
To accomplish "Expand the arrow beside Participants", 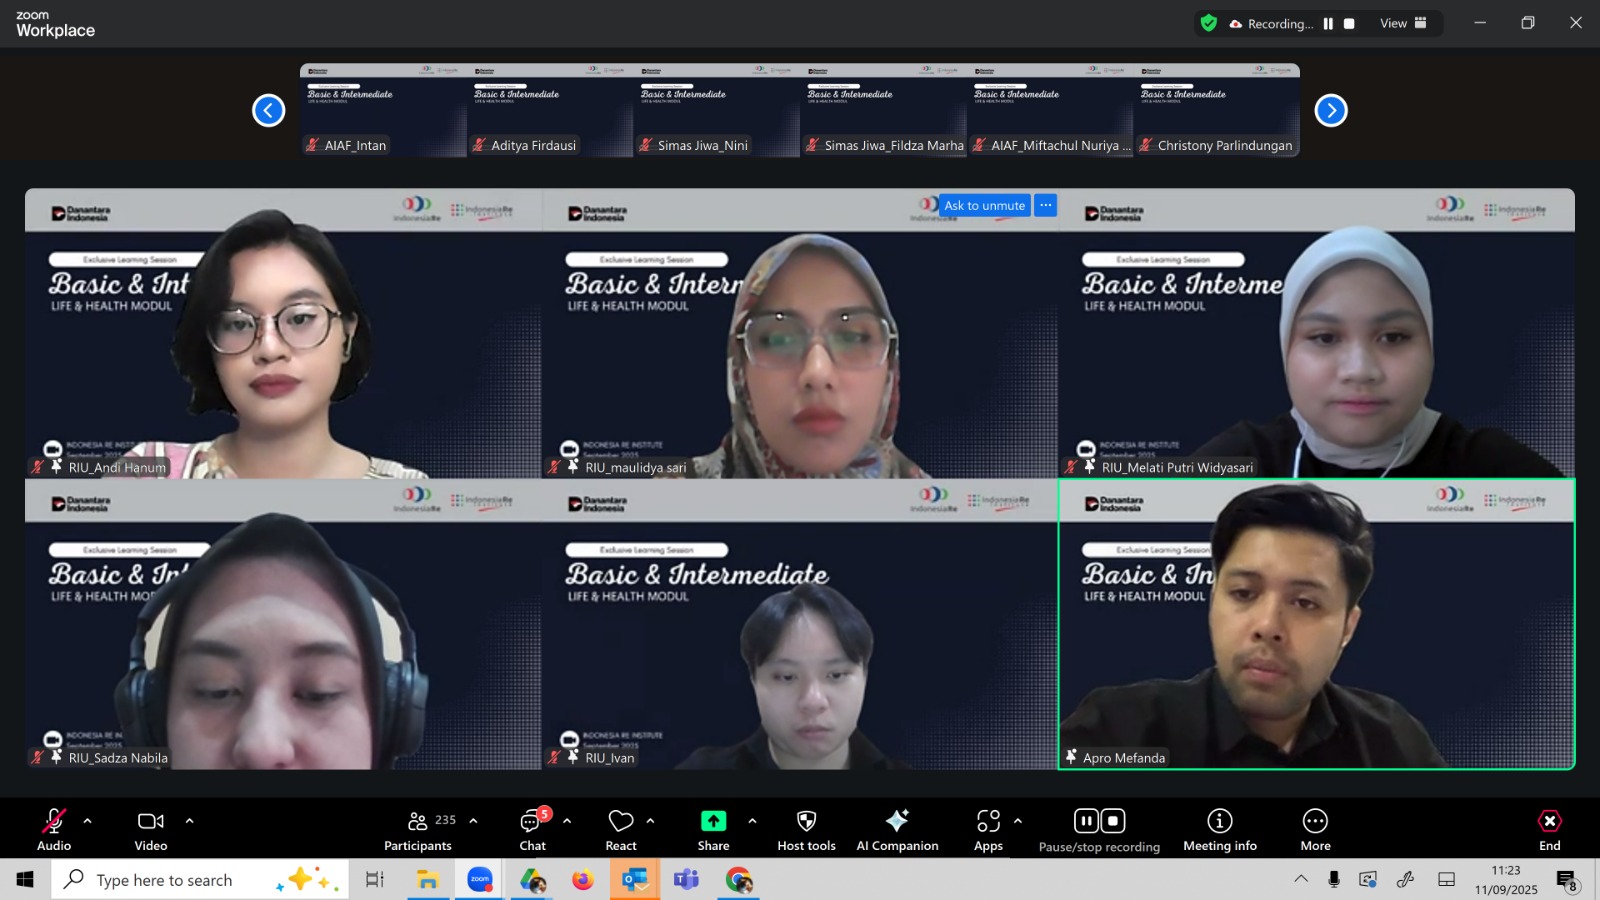I will [473, 821].
